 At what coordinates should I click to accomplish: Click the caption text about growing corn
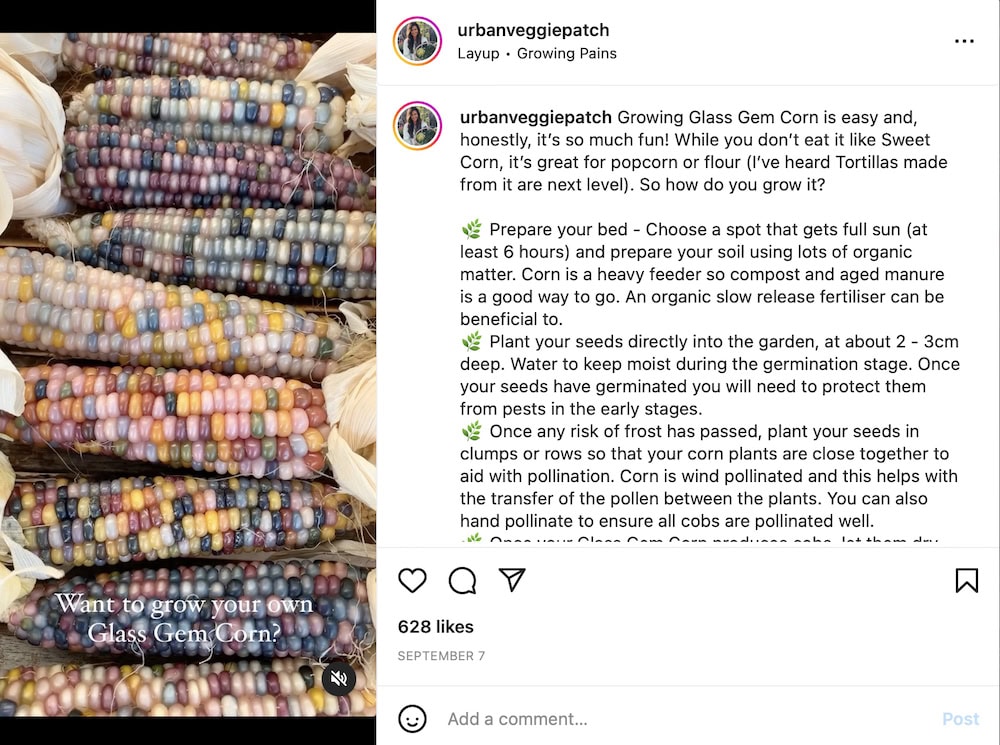710,319
